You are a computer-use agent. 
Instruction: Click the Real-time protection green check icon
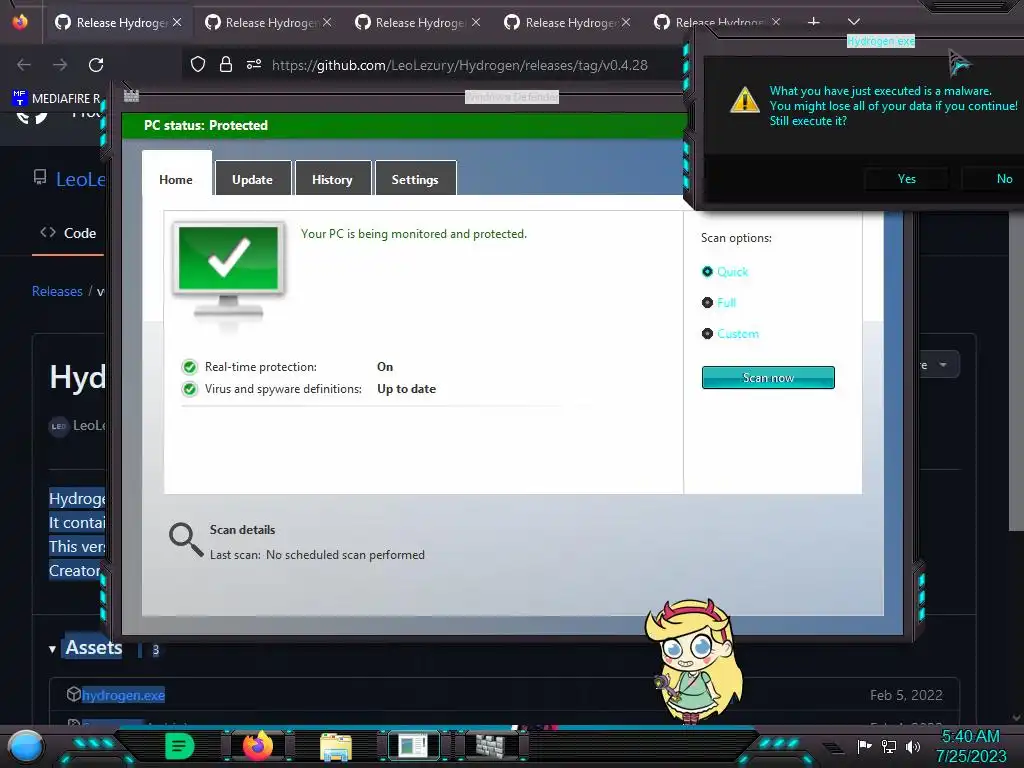[x=189, y=367]
